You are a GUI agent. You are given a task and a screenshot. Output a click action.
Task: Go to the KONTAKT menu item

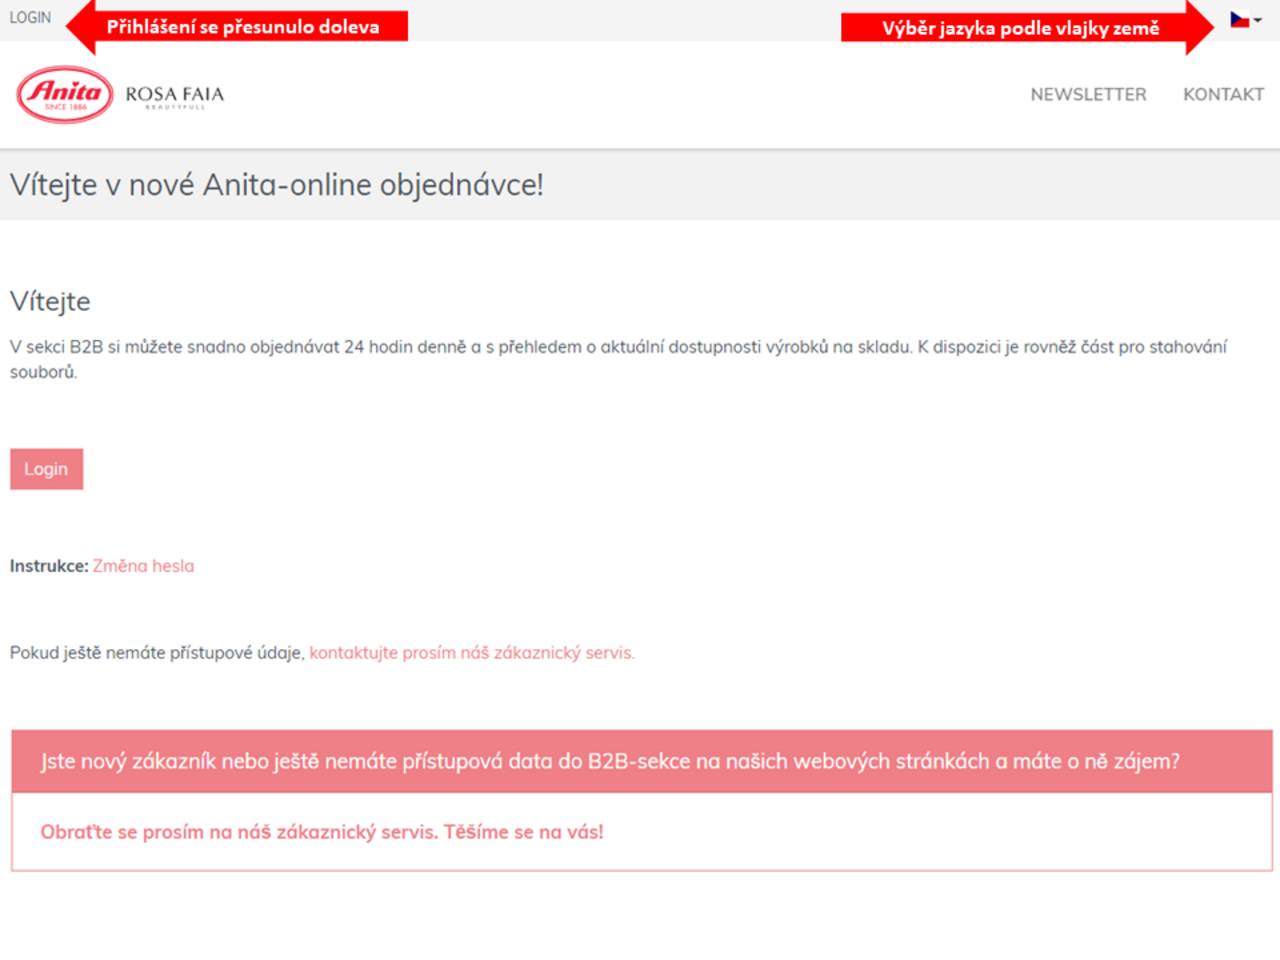pos(1223,94)
